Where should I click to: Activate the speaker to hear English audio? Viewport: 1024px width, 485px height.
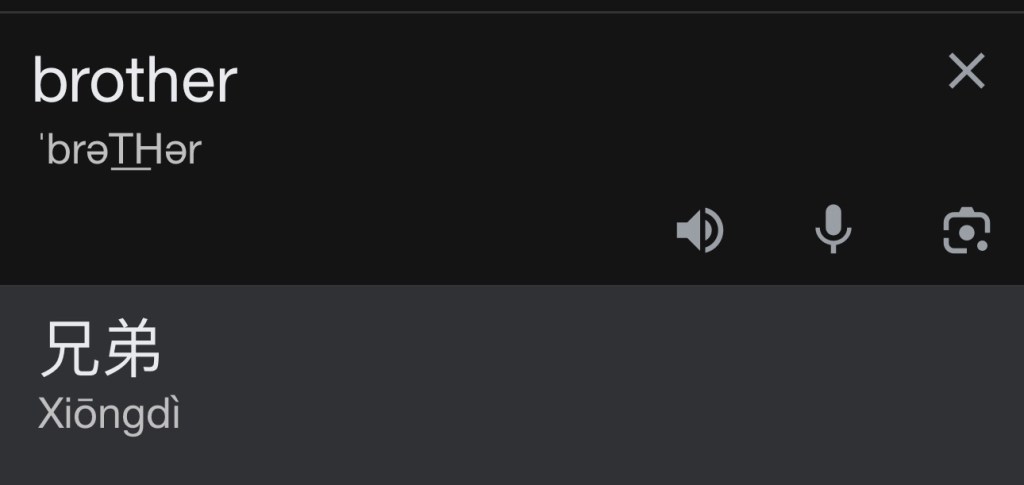click(x=699, y=230)
